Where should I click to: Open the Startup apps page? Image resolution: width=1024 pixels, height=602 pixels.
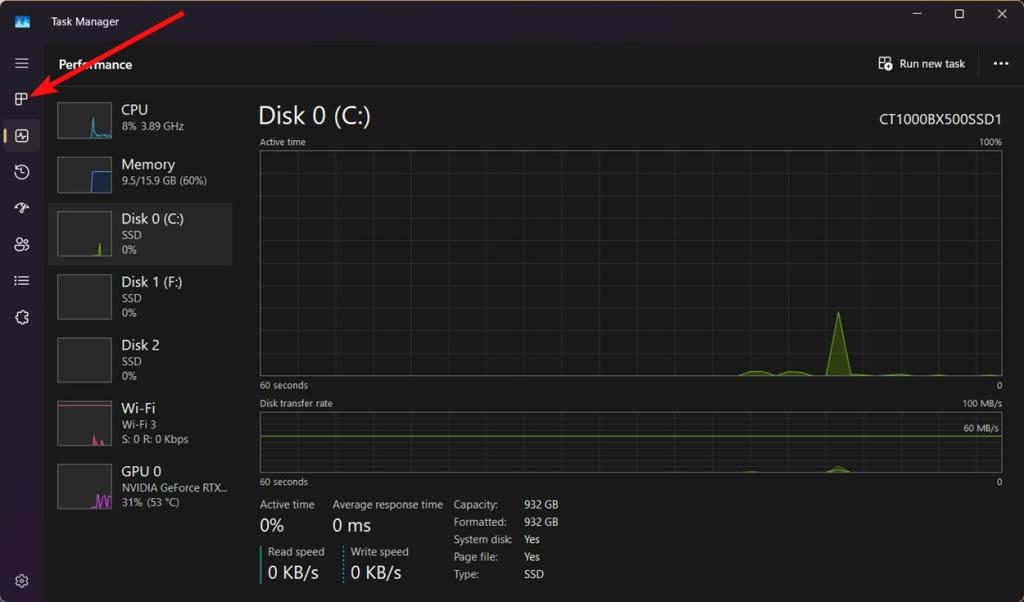(22, 208)
